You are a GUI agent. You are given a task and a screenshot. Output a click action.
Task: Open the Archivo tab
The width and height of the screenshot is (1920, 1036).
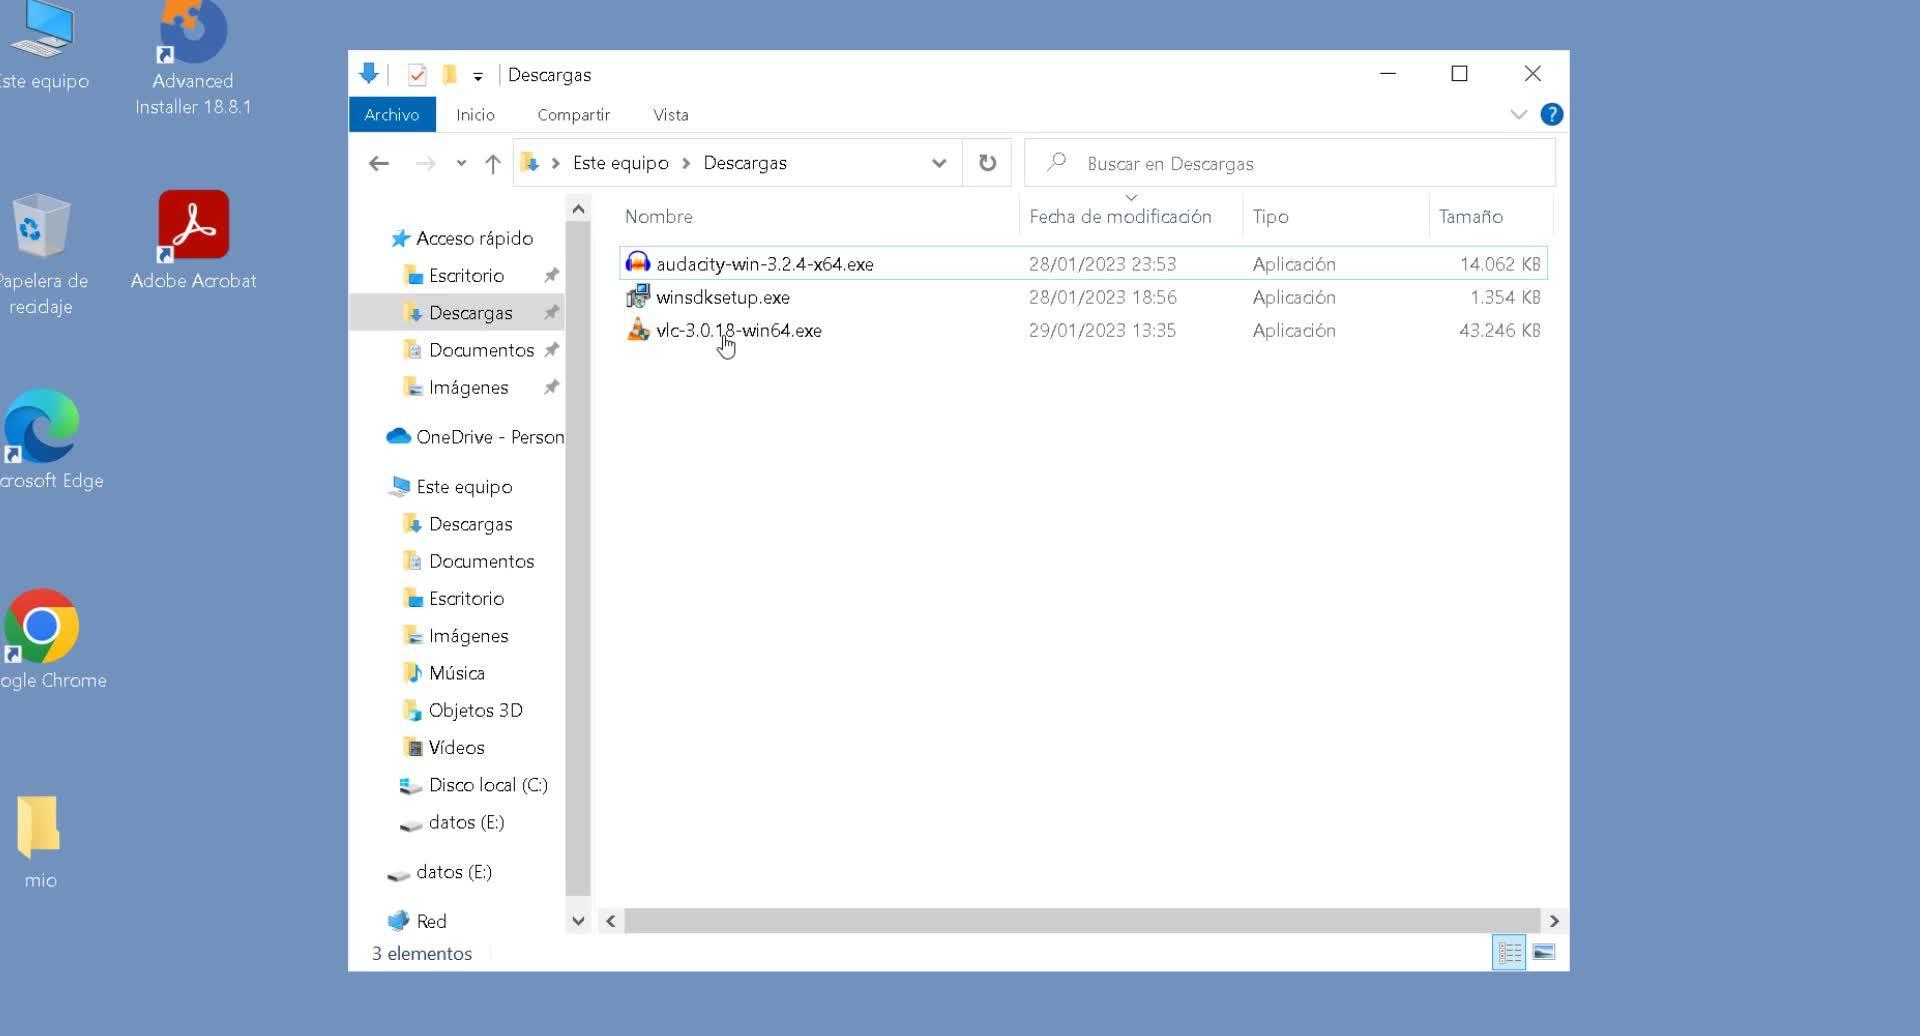[x=392, y=115]
